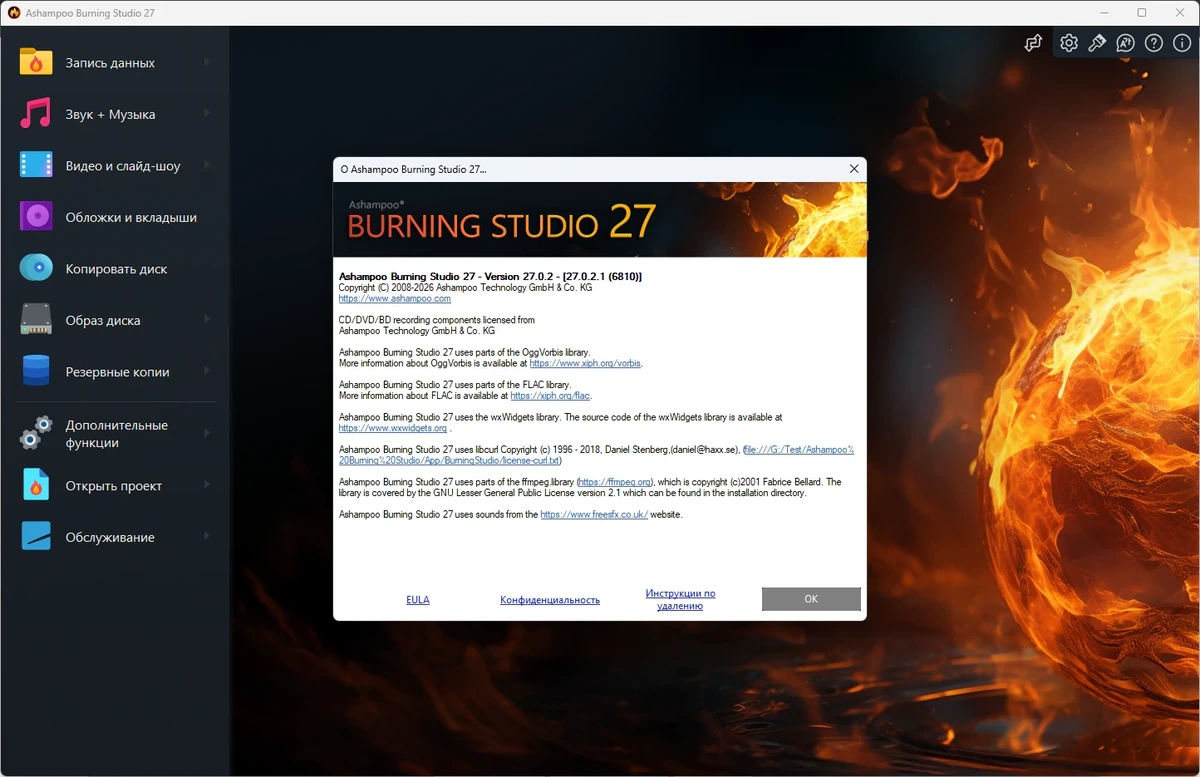The height and width of the screenshot is (777, 1200).
Task: Choose the Открыть проект file icon
Action: (x=36, y=485)
